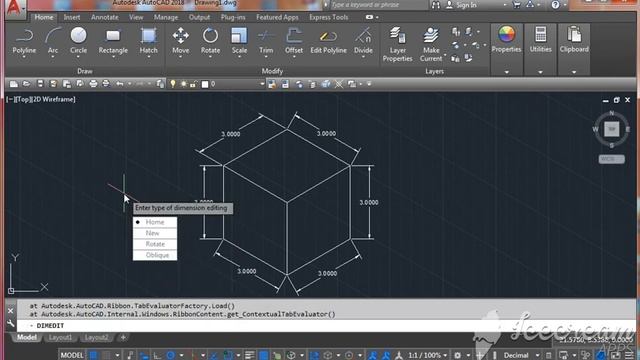
Task: Choose Oblique from dimension editing menu
Action: (155, 255)
